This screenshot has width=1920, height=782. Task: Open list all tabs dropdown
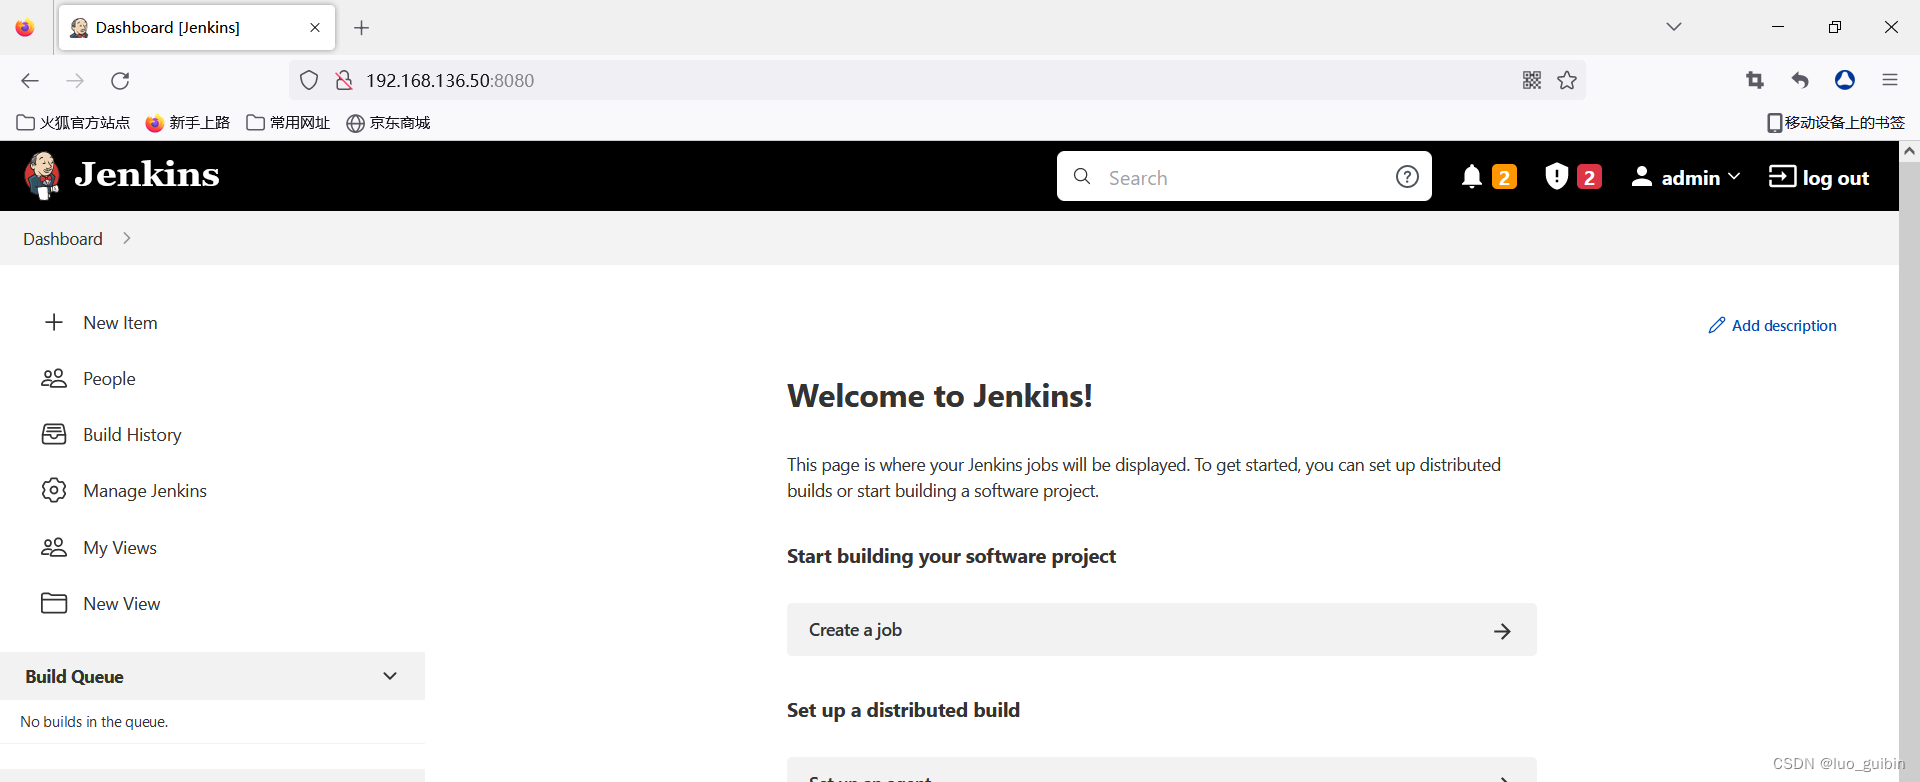pos(1674,27)
